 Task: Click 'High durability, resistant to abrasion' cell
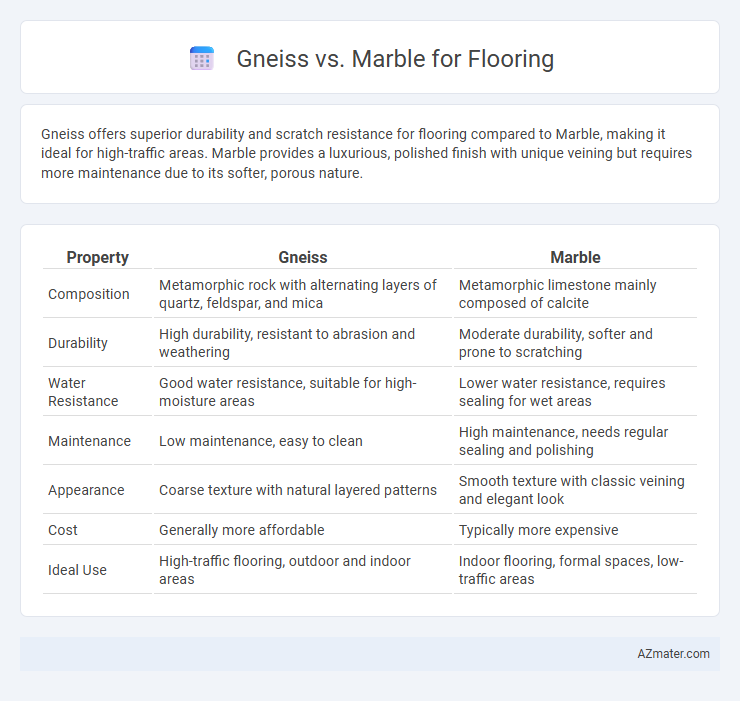287,343
